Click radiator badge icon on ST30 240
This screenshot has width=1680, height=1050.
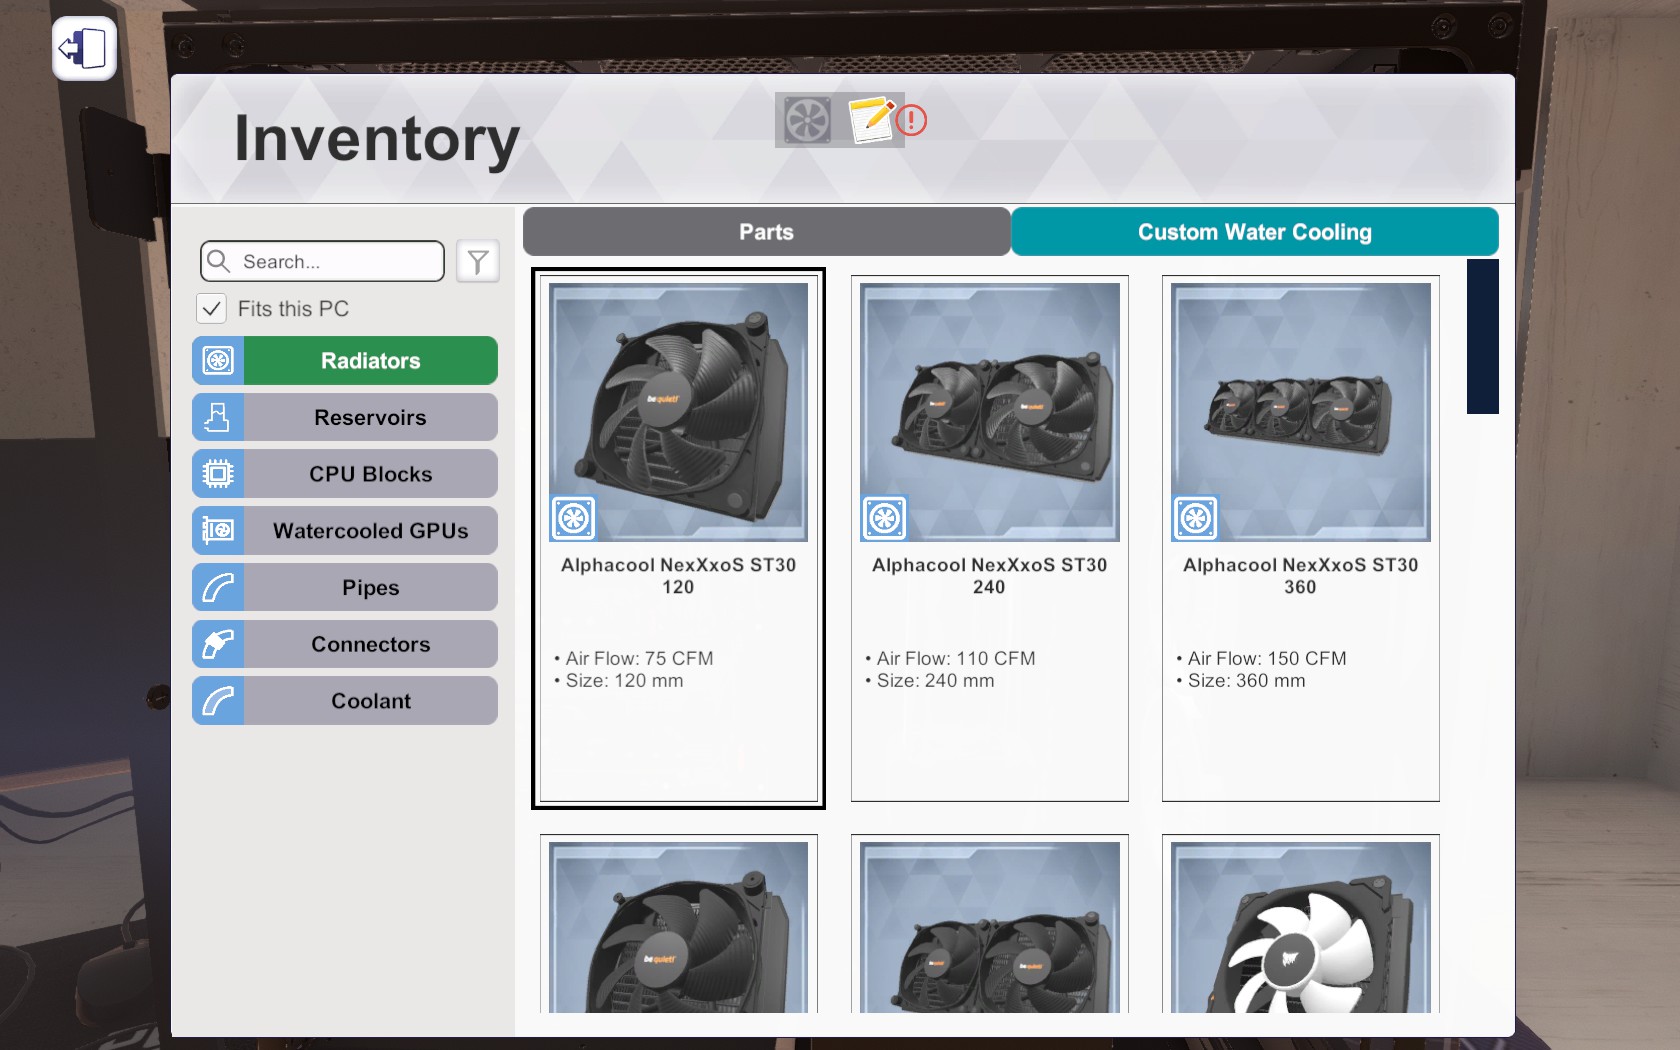pyautogui.click(x=884, y=518)
